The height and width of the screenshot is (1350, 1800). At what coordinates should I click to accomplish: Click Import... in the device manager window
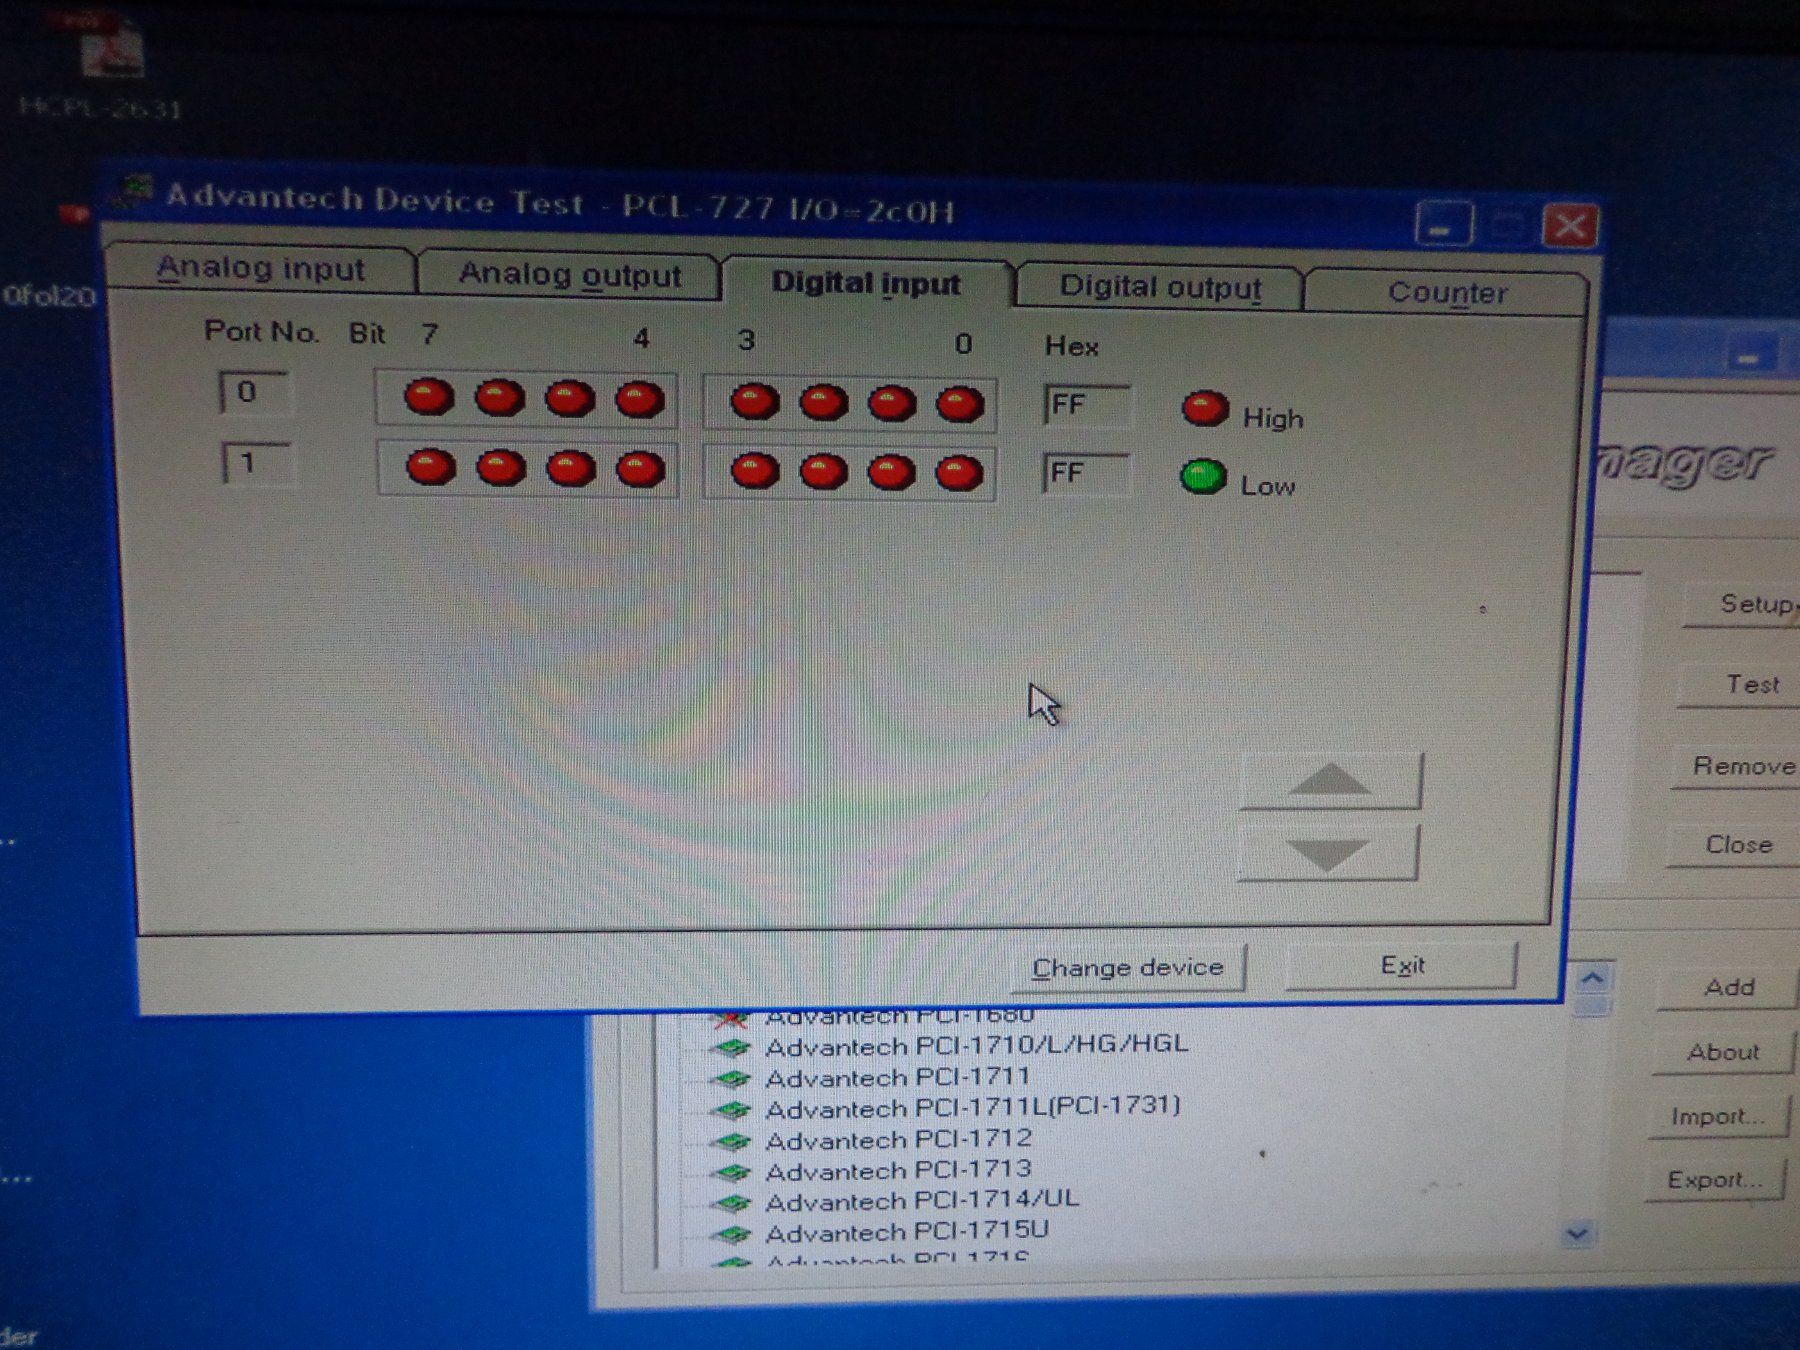pyautogui.click(x=1717, y=1116)
